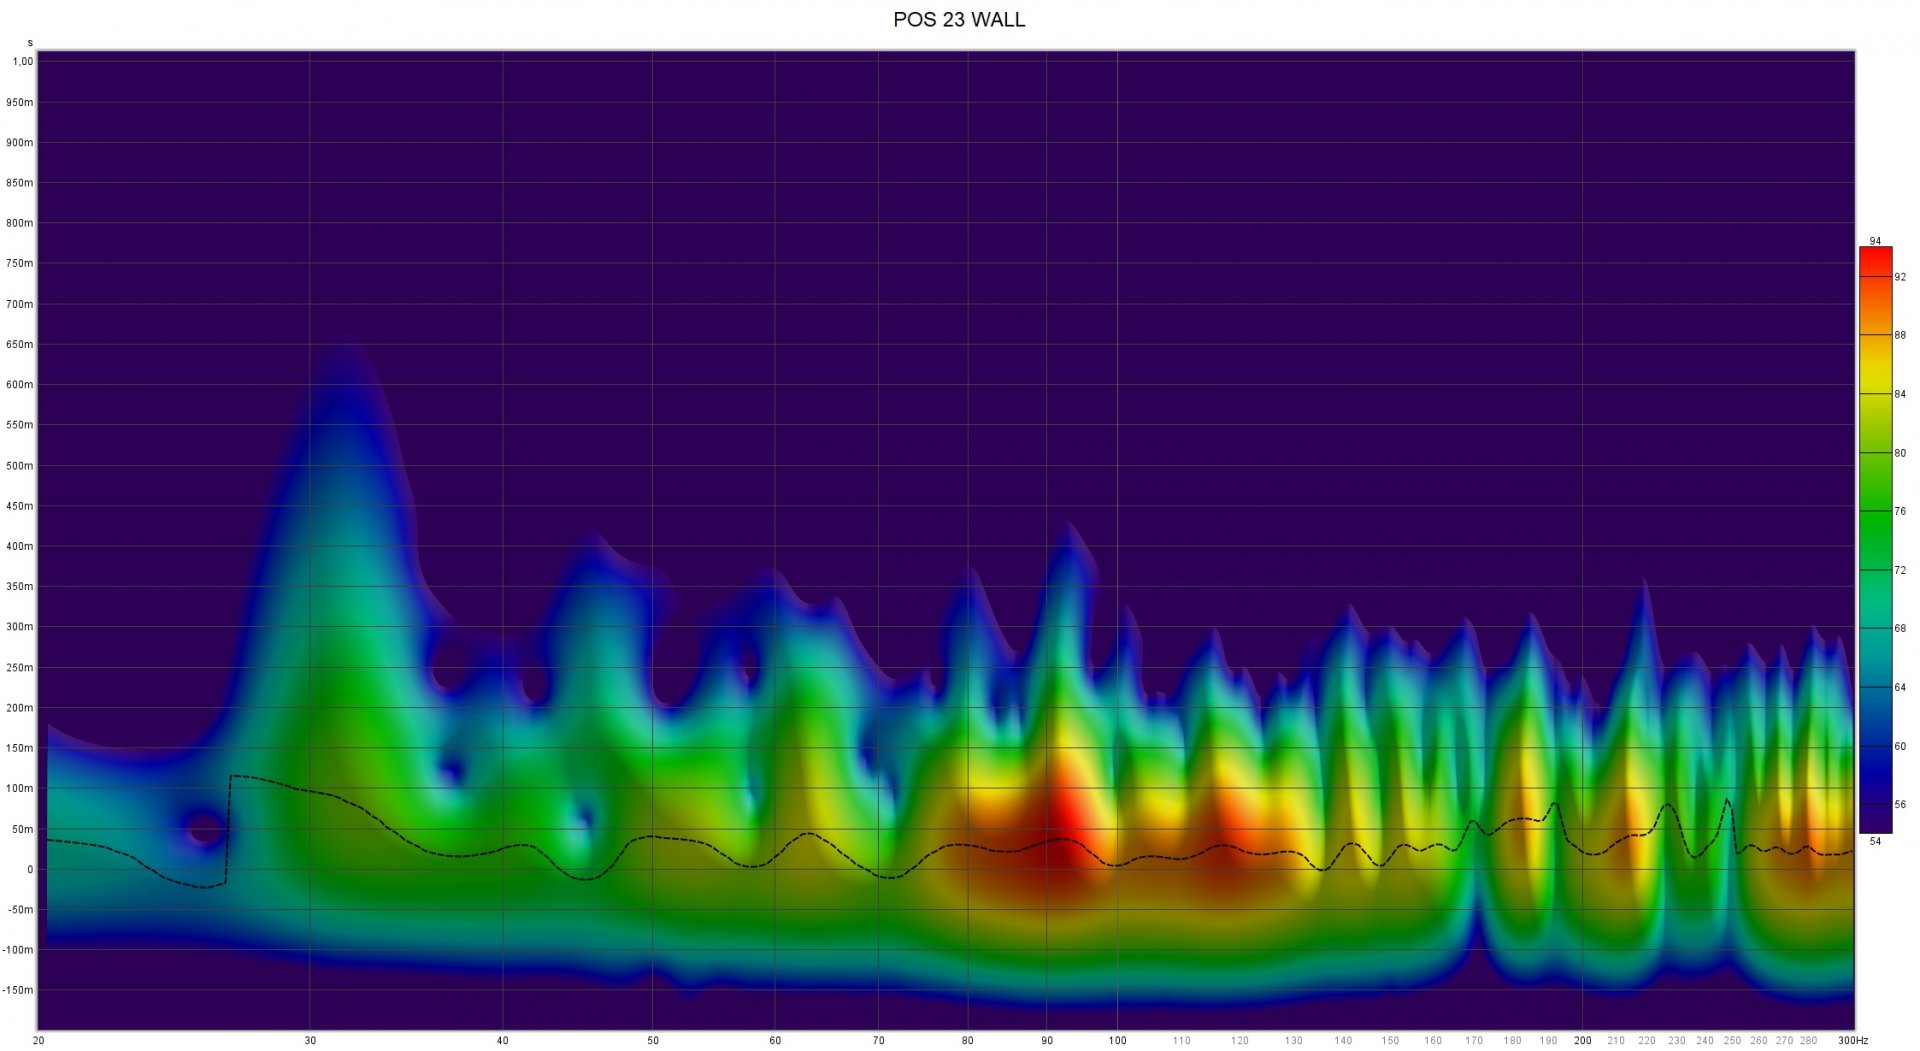Click the 54 label below the color scale

(x=1875, y=842)
